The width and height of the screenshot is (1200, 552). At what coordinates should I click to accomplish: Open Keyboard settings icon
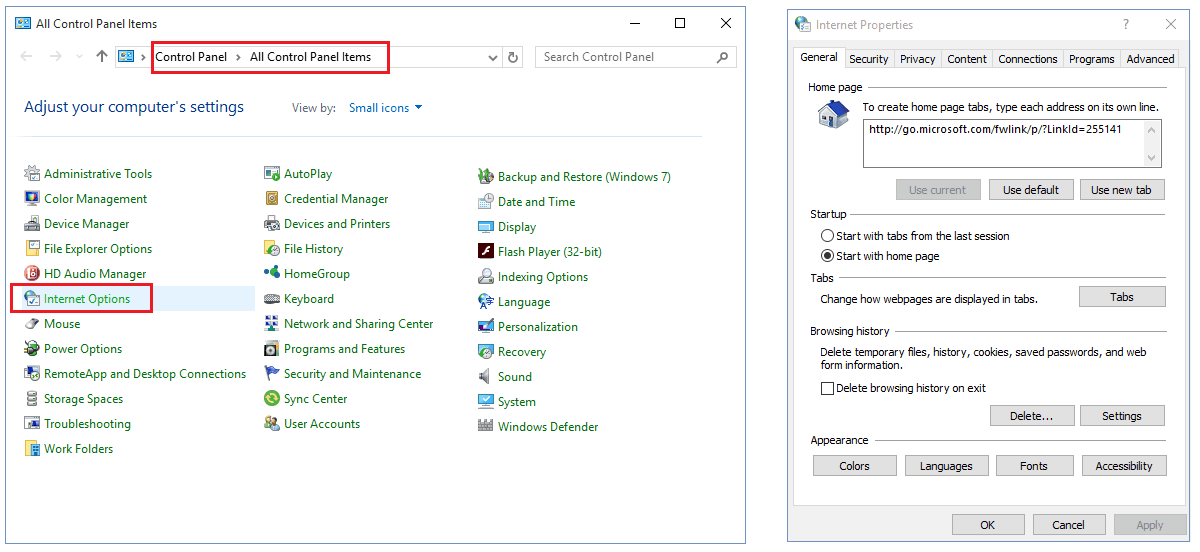pyautogui.click(x=272, y=299)
